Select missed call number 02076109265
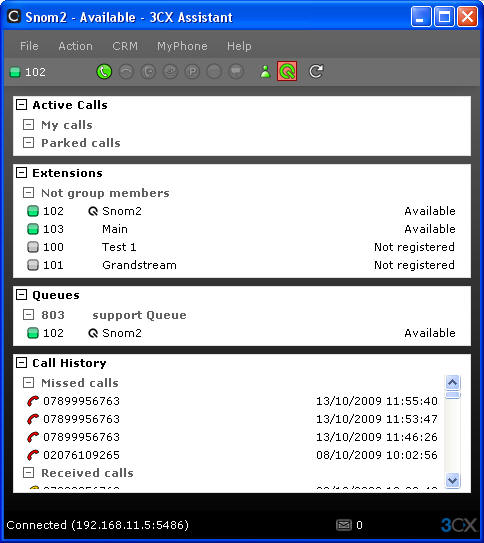 click(81, 455)
